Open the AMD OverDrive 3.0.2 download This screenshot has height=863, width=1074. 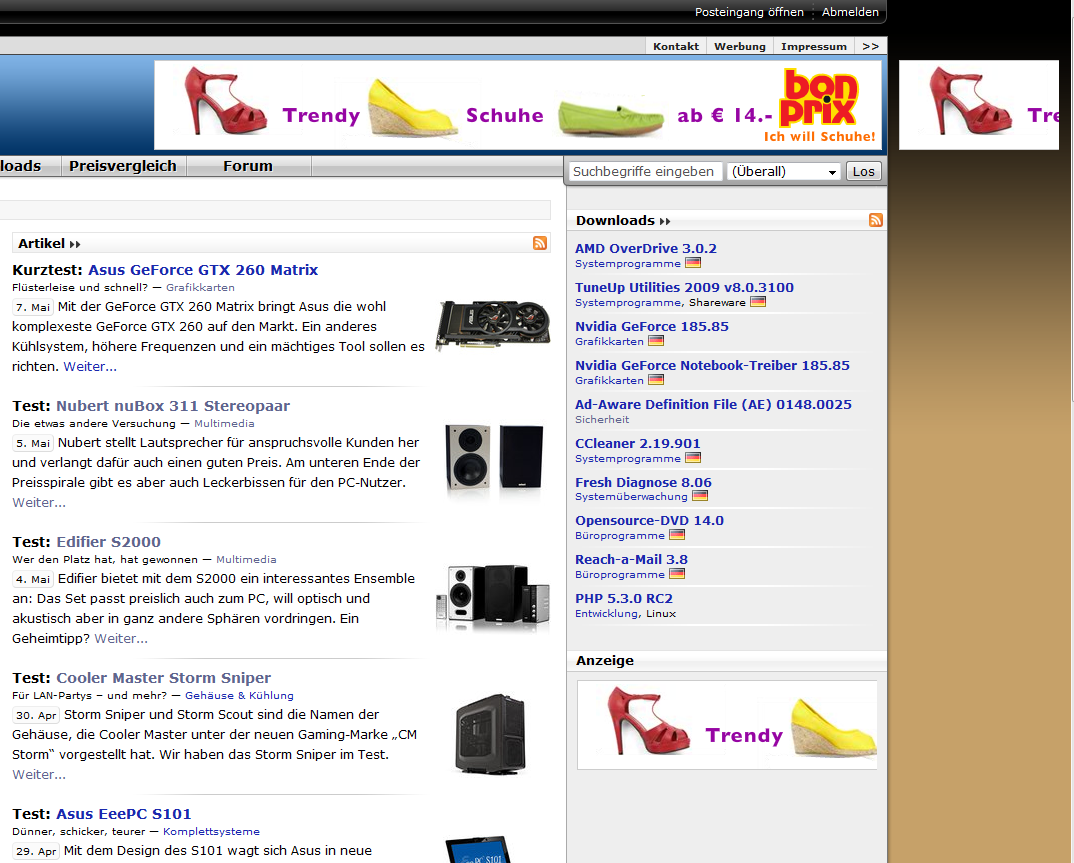645,249
